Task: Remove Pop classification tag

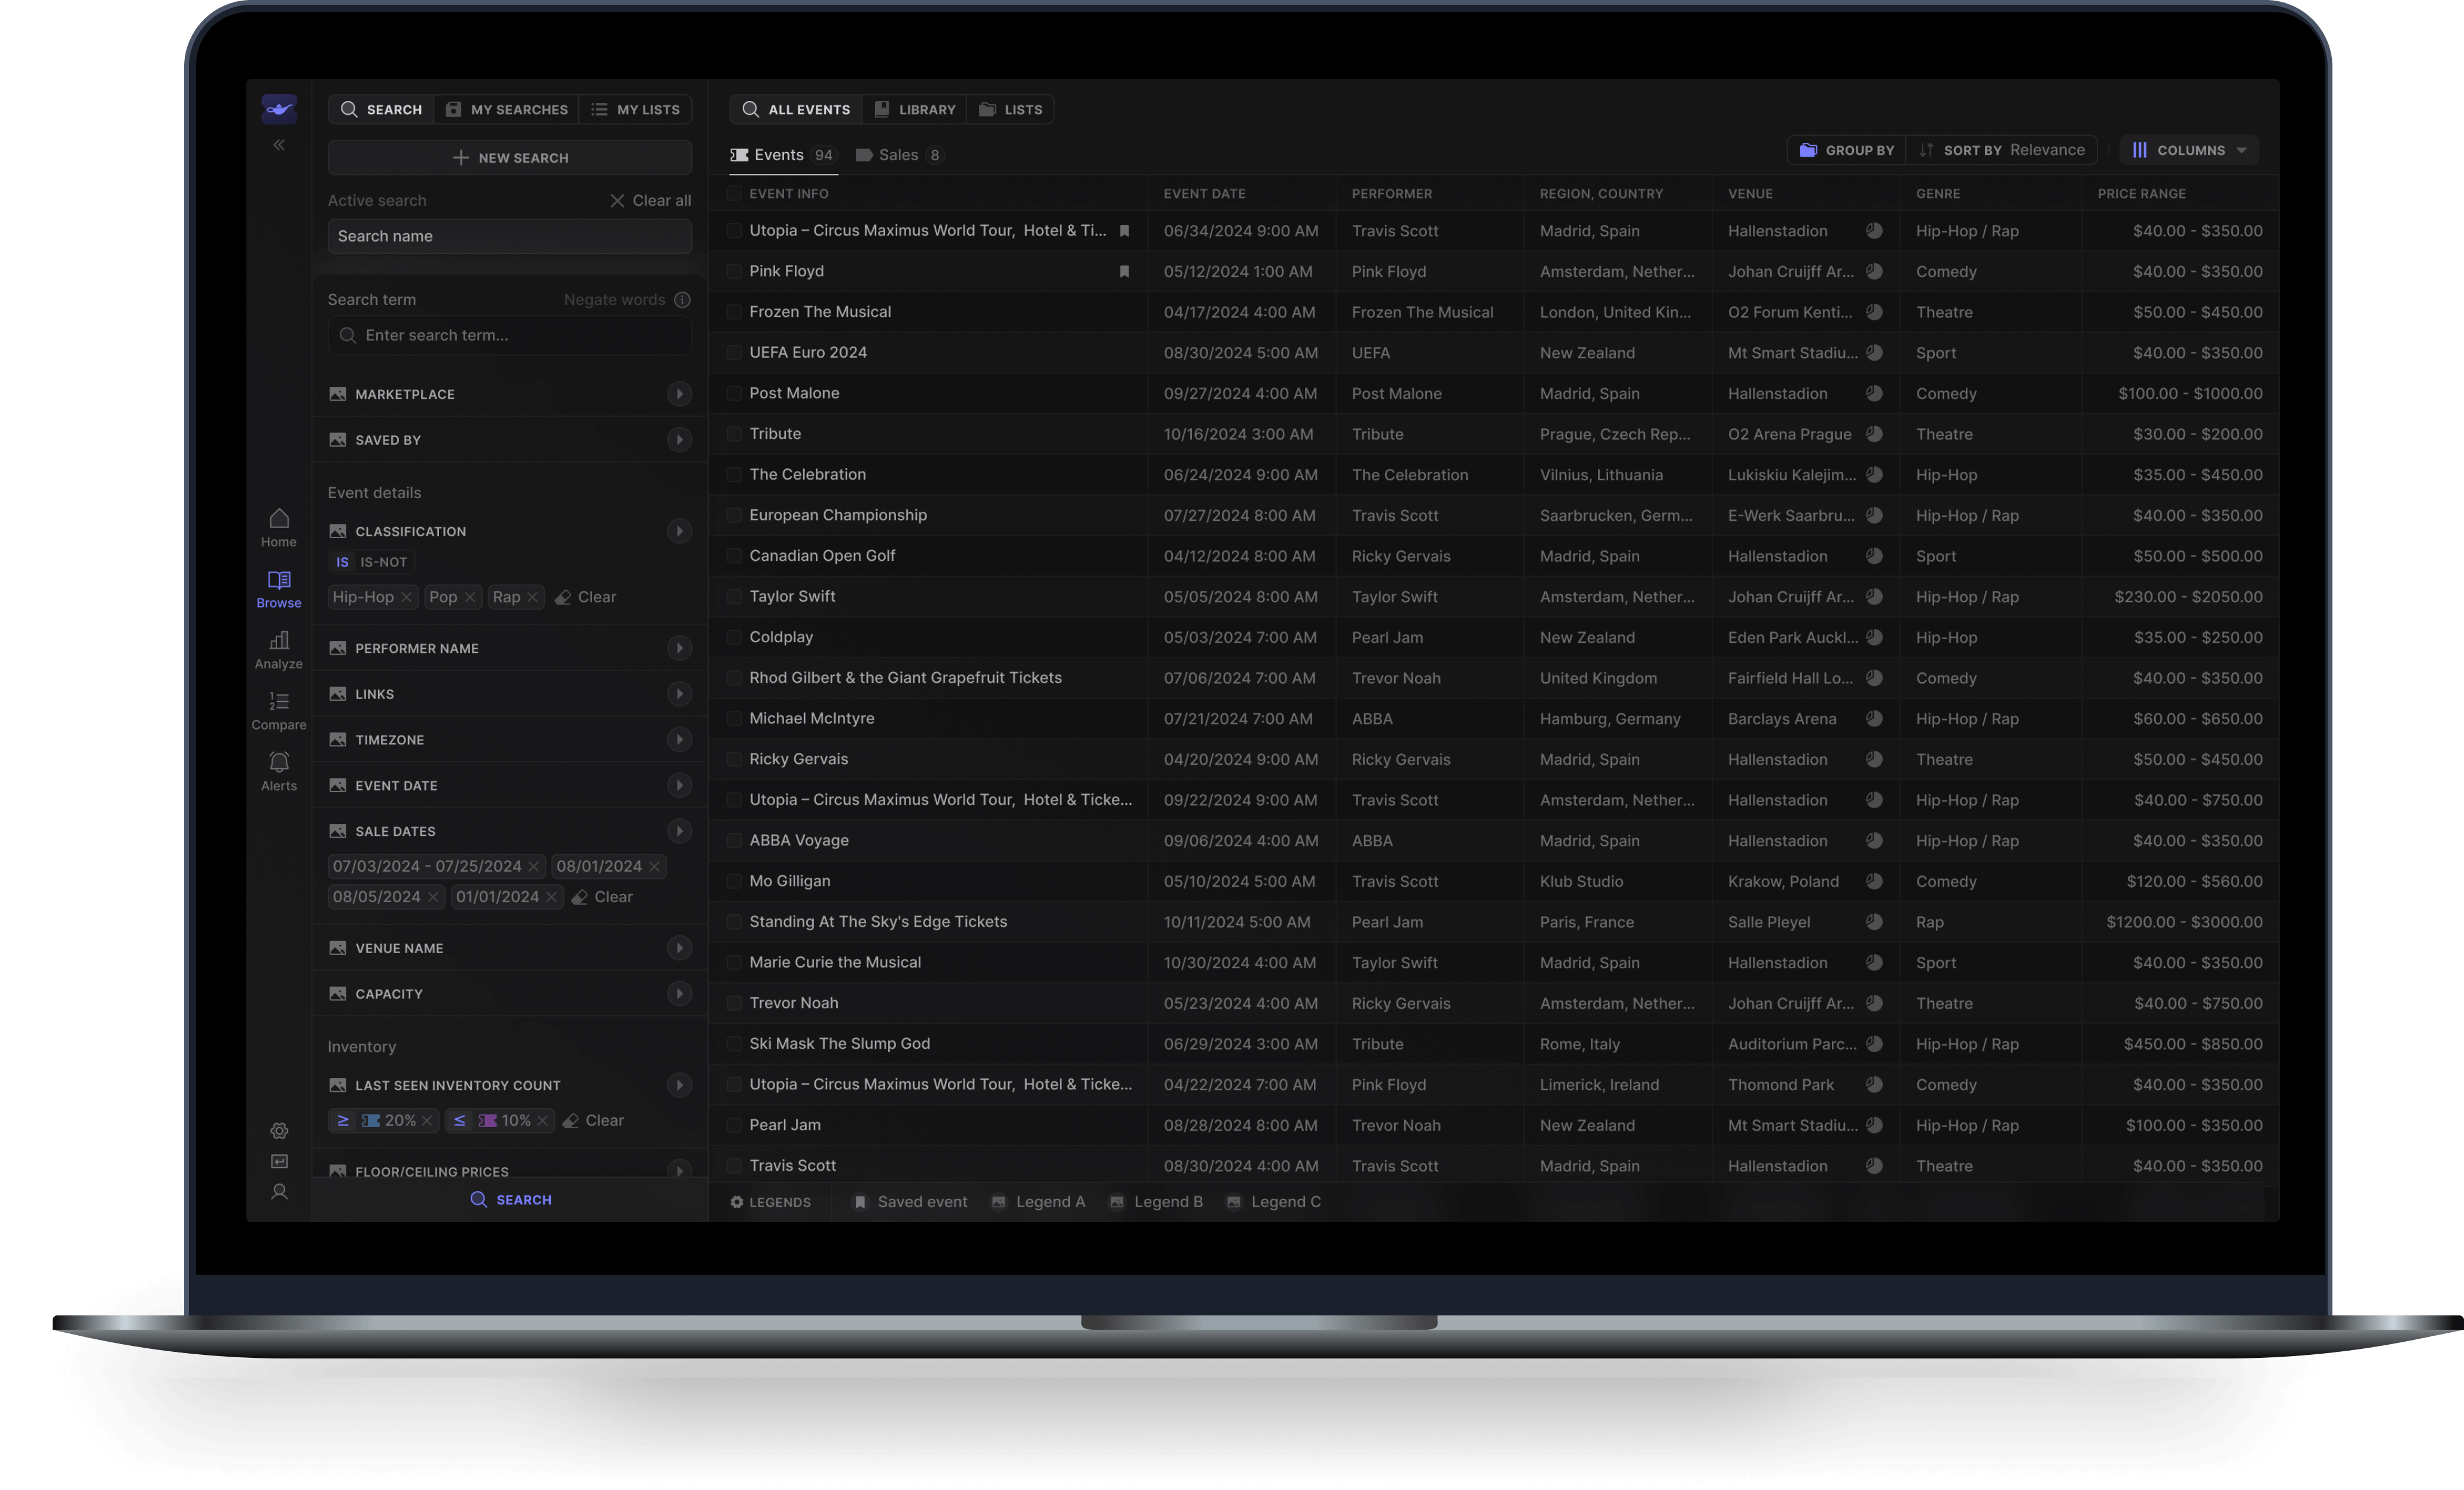Action: tap(470, 597)
